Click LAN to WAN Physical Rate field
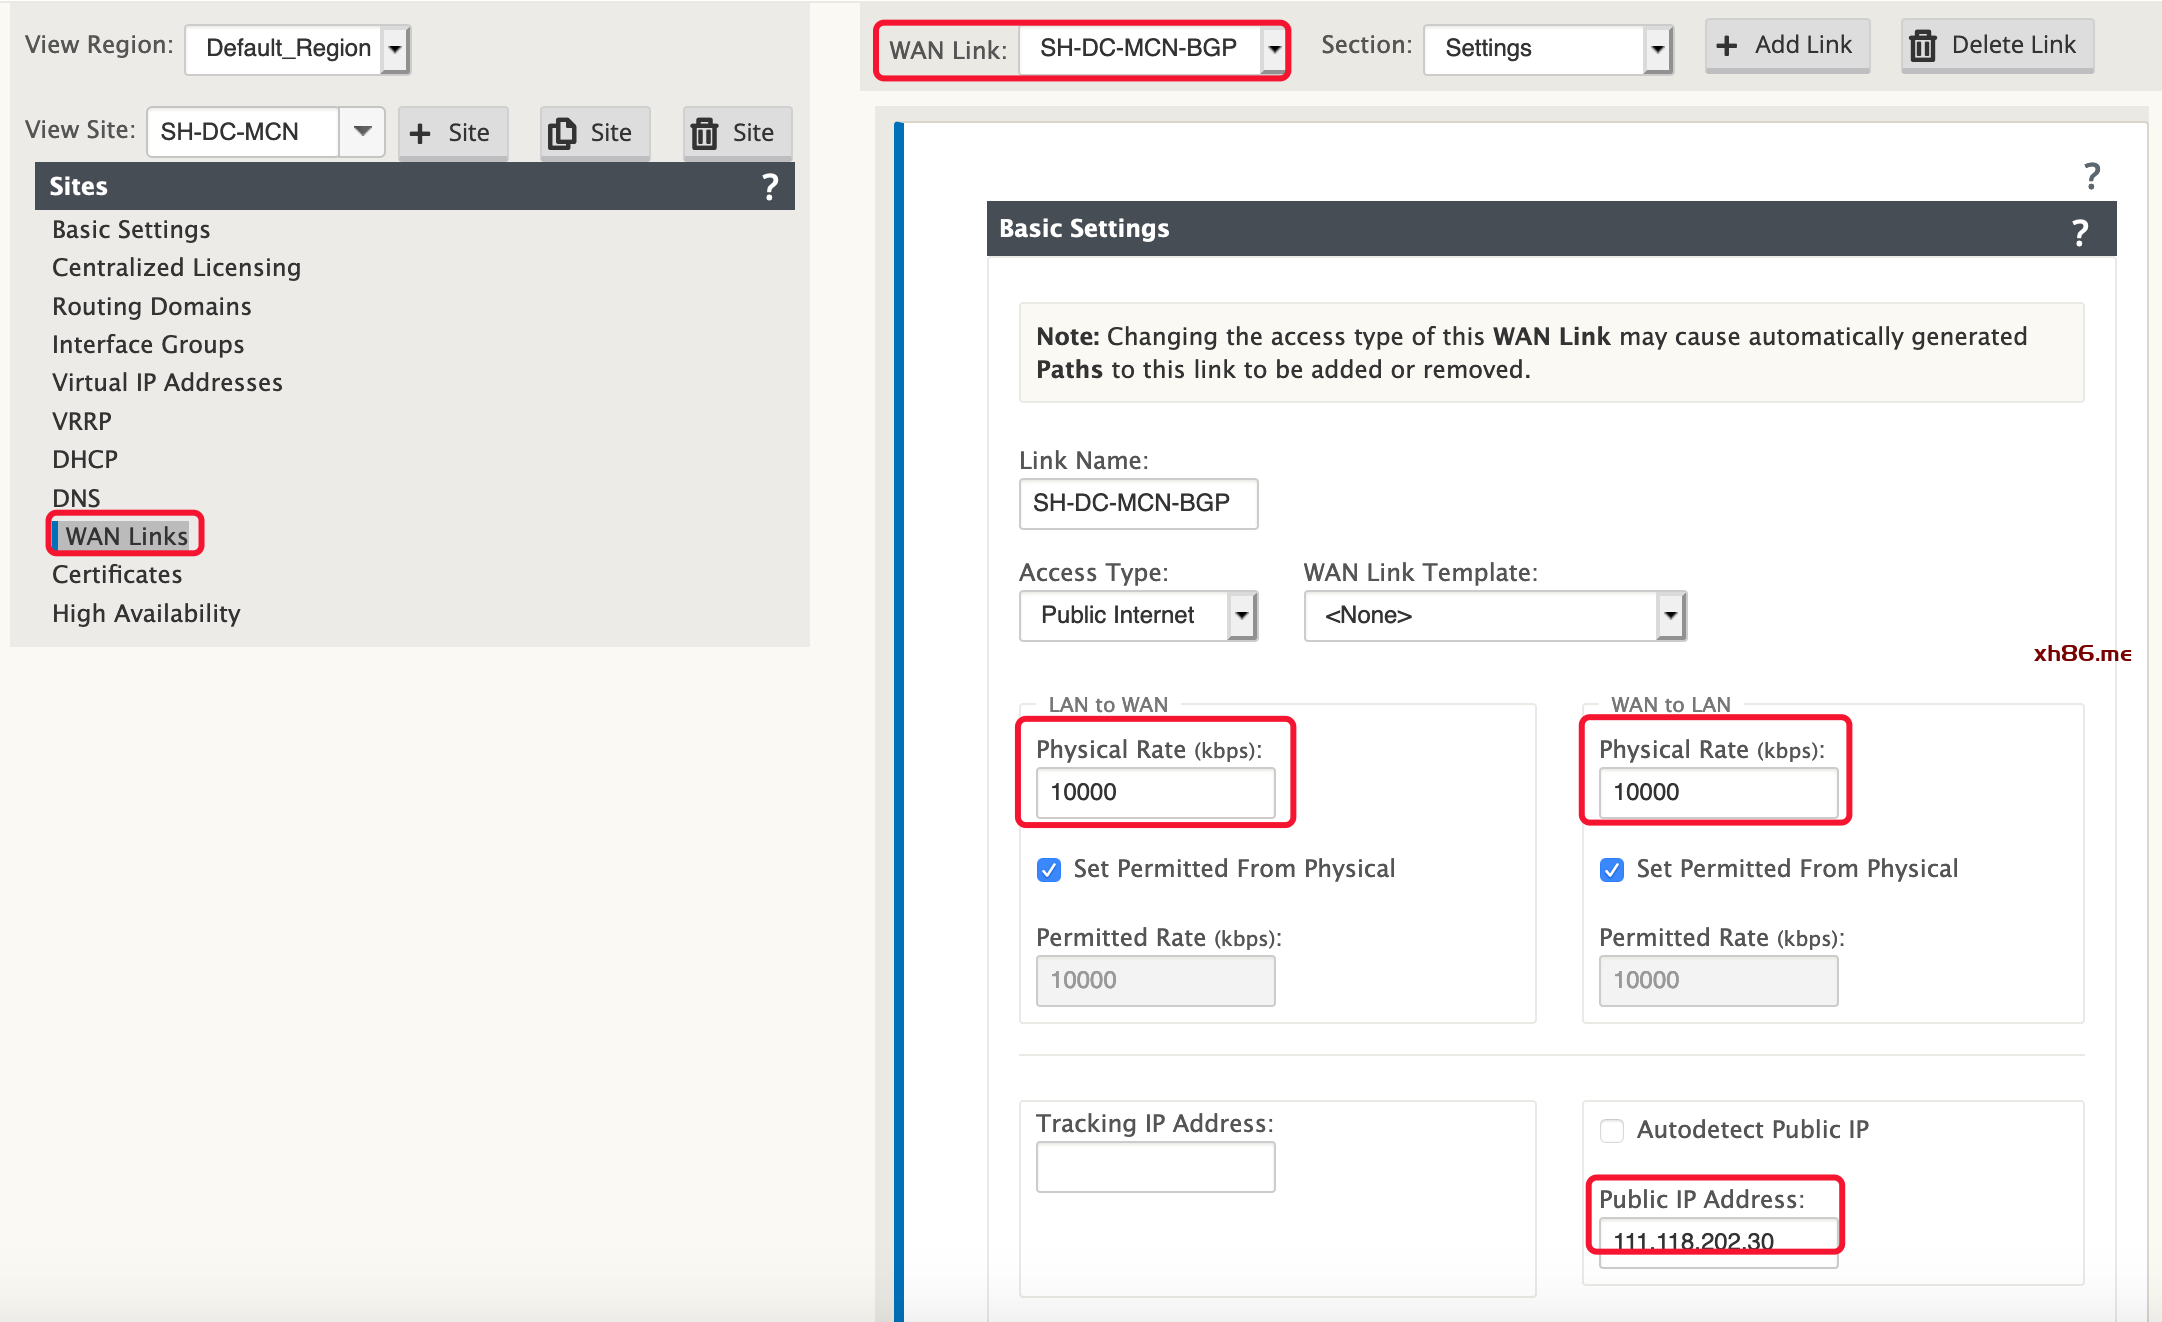This screenshot has height=1322, width=2162. [1155, 792]
